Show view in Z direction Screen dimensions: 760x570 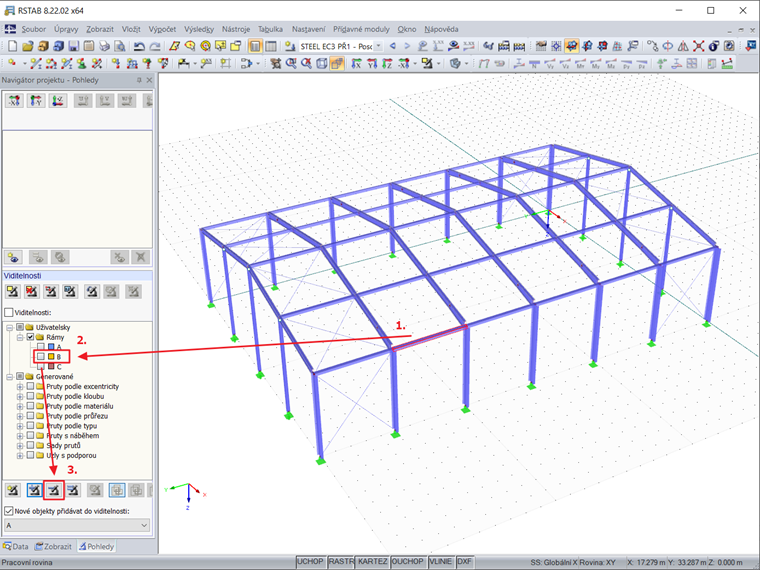(387, 63)
